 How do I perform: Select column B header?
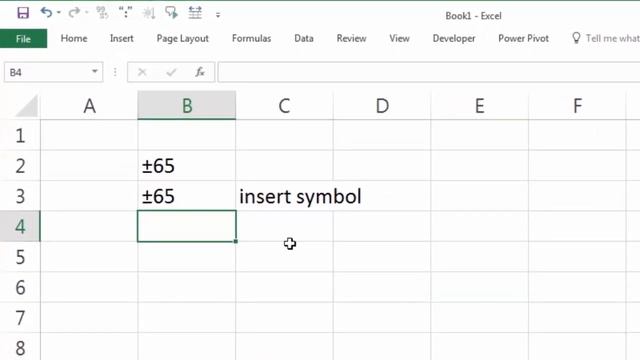point(187,106)
